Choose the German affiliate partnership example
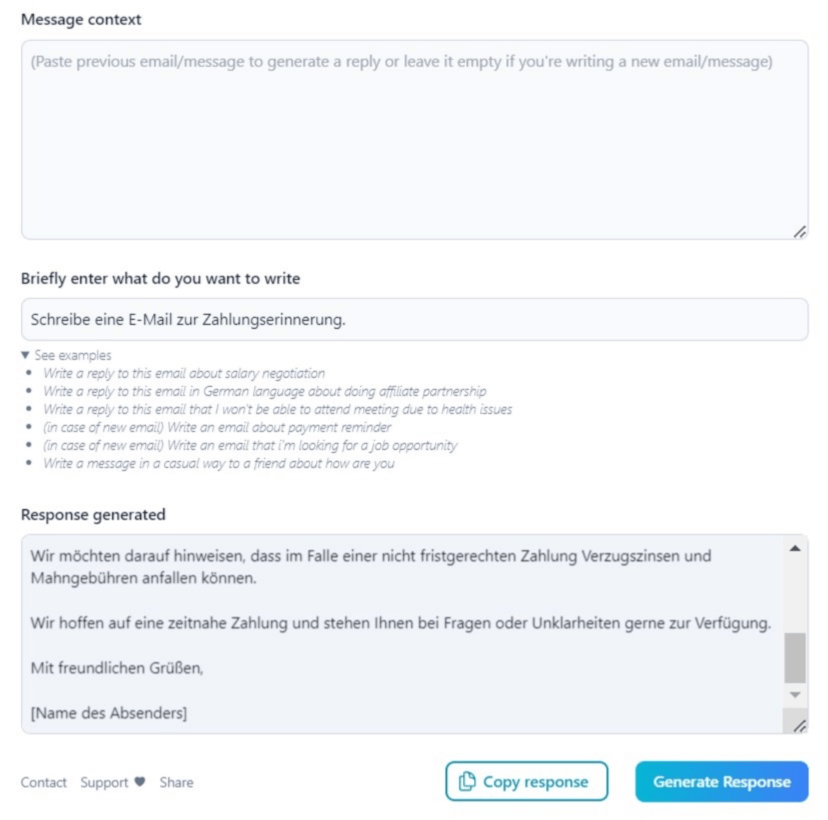The height and width of the screenshot is (820, 828). [x=264, y=391]
